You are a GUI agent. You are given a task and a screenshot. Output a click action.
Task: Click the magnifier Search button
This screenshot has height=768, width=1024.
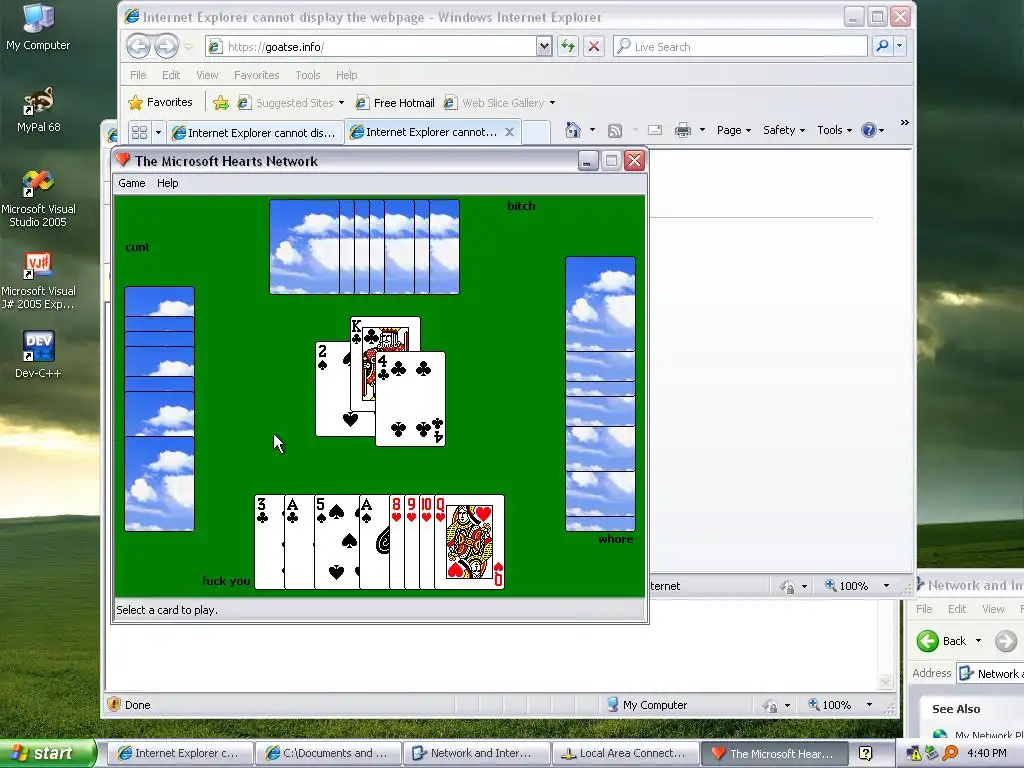[882, 46]
